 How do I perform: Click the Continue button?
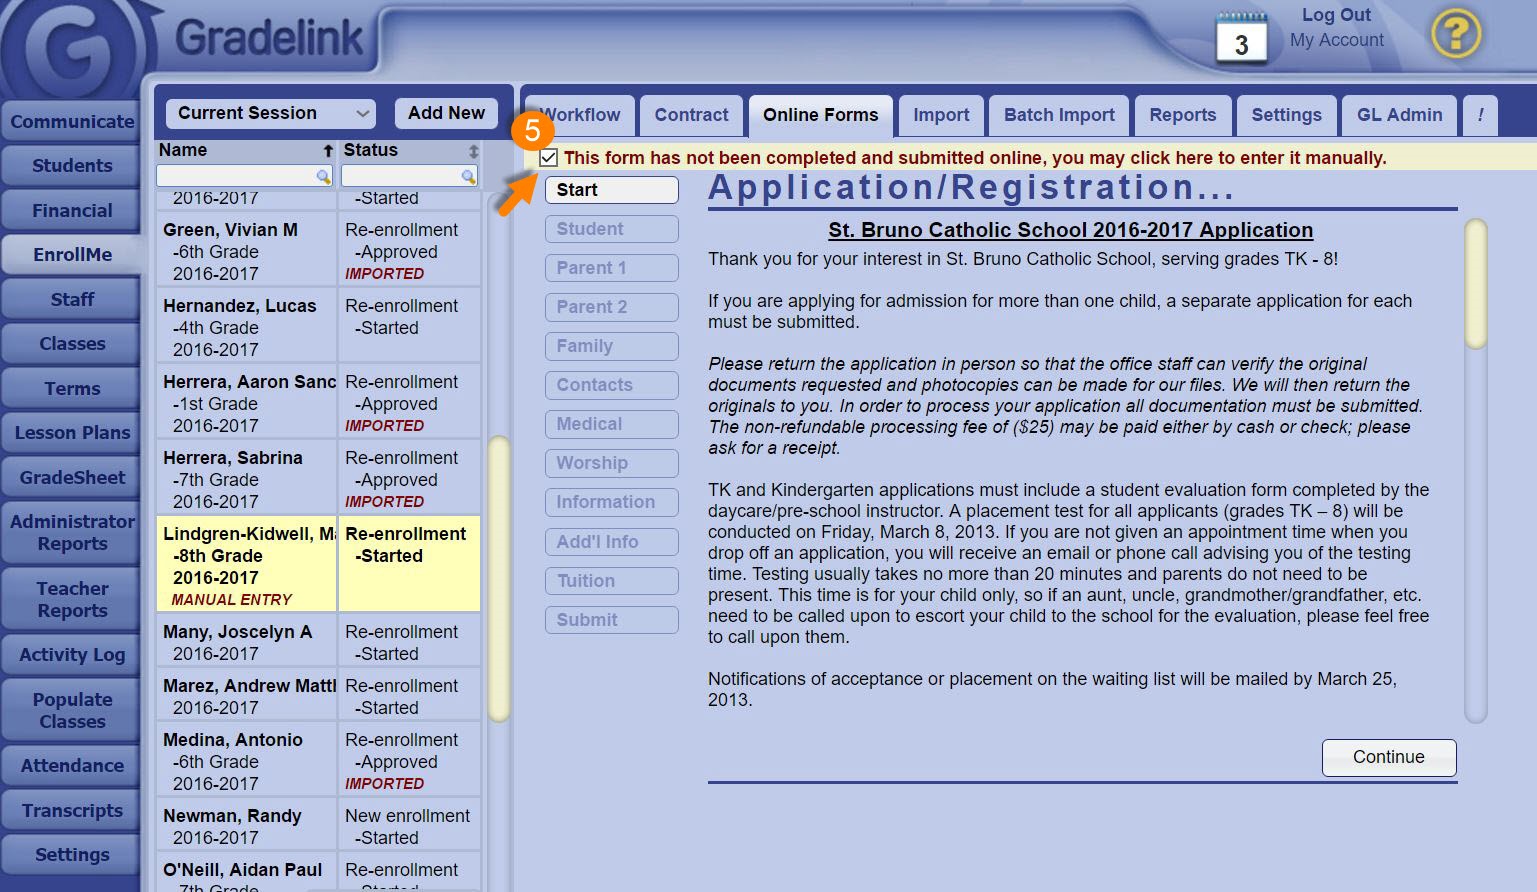tap(1388, 757)
